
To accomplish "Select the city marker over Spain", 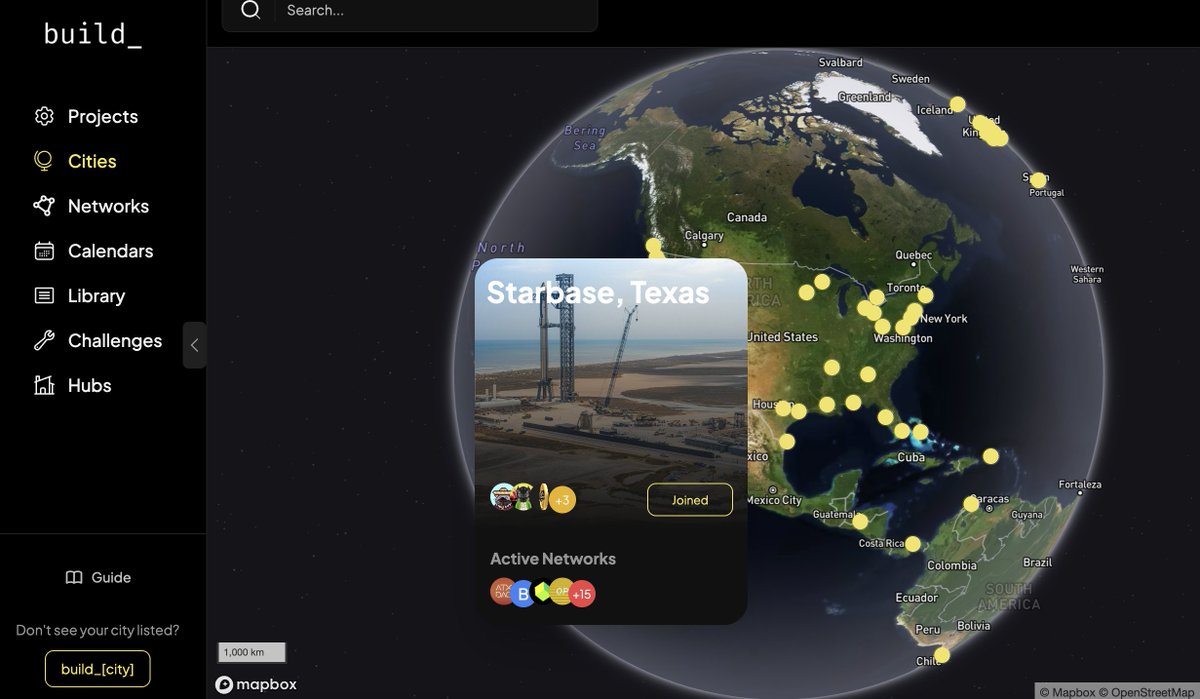I will (x=1038, y=180).
